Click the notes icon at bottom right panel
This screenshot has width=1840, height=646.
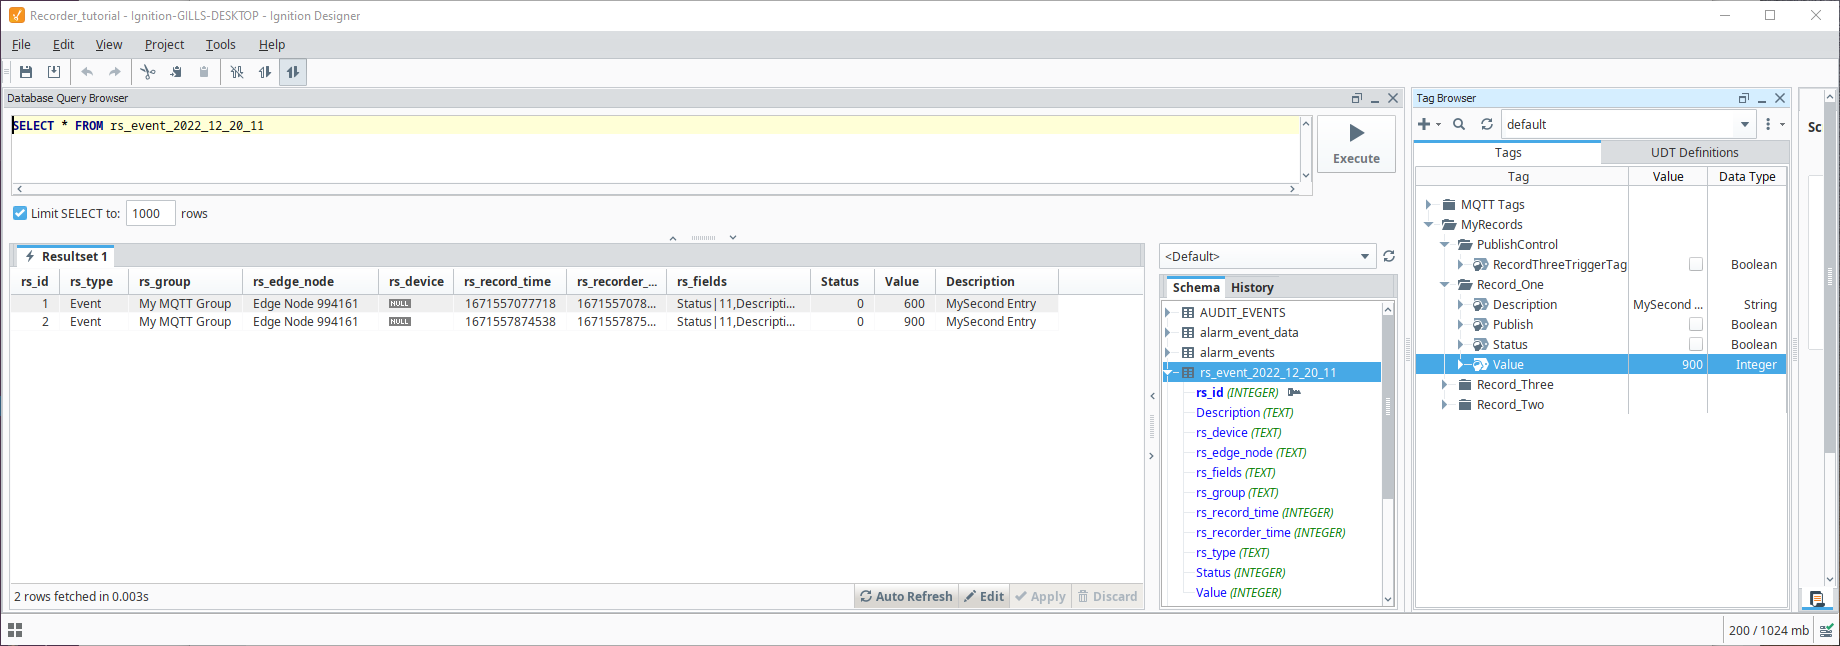point(1817,599)
